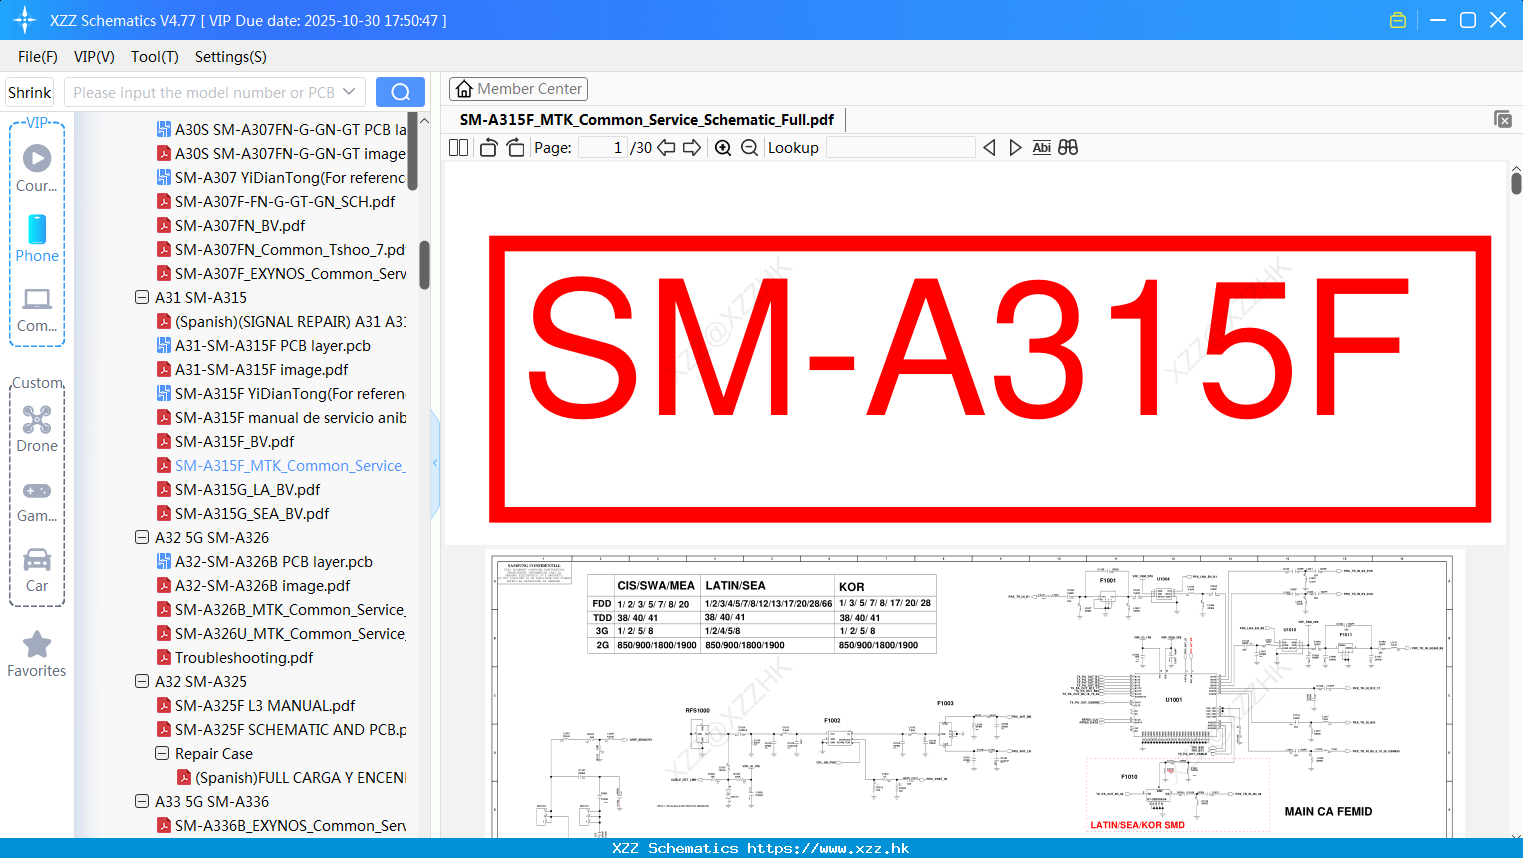
Task: Select the Phone category icon
Action: tap(37, 238)
